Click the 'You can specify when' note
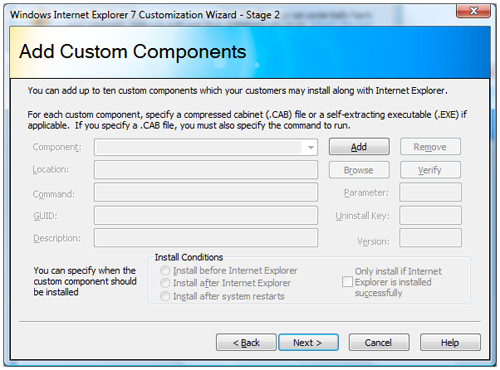The width and height of the screenshot is (500, 370). point(85,281)
